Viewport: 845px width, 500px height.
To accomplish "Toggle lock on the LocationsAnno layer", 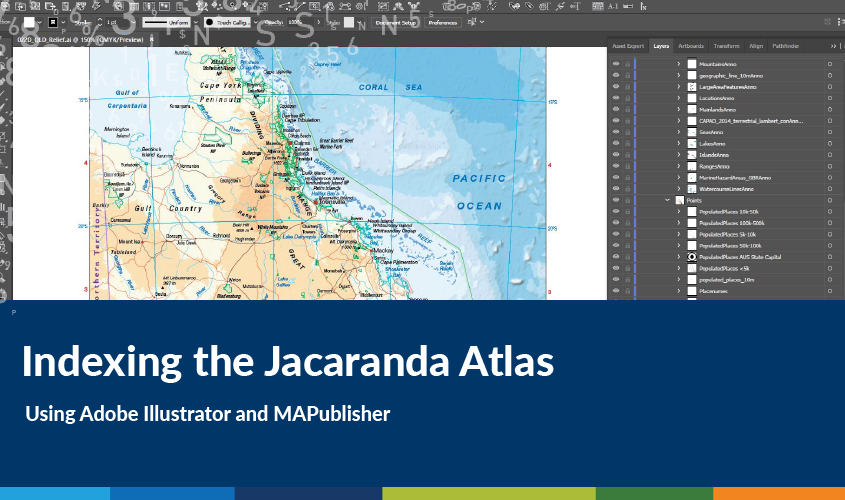I will tap(627, 98).
